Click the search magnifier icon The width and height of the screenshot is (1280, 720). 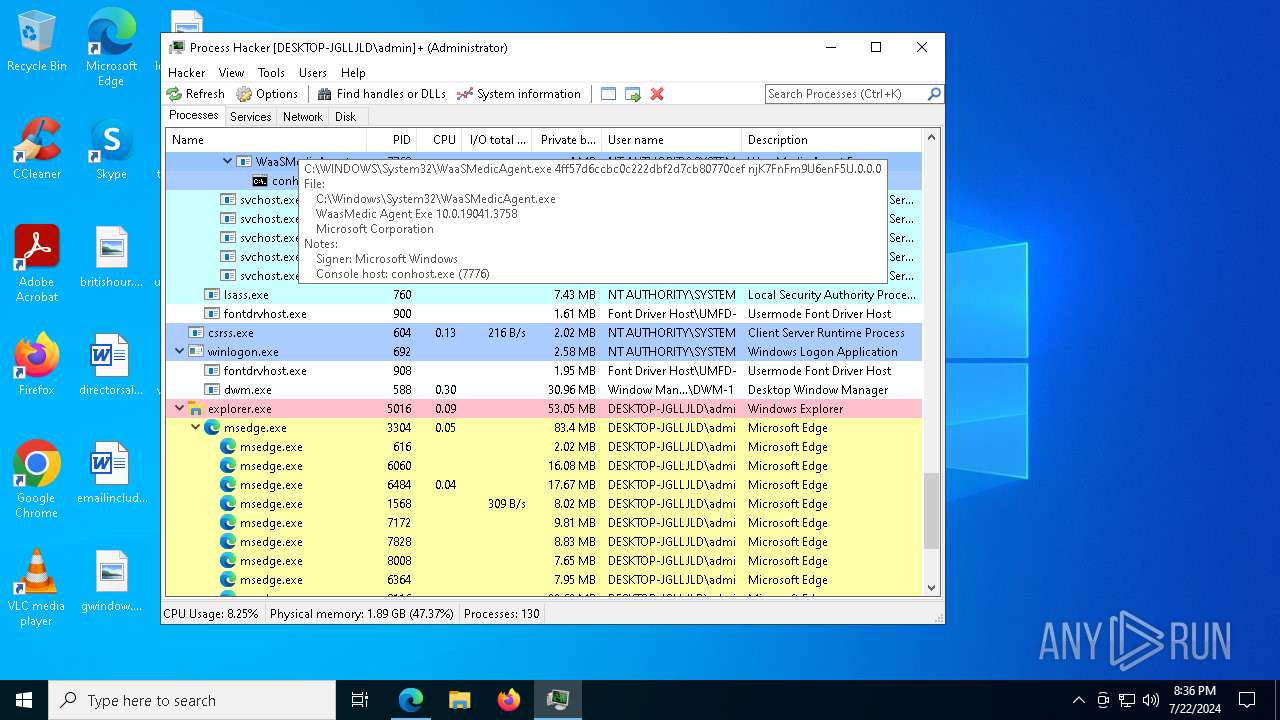click(934, 94)
